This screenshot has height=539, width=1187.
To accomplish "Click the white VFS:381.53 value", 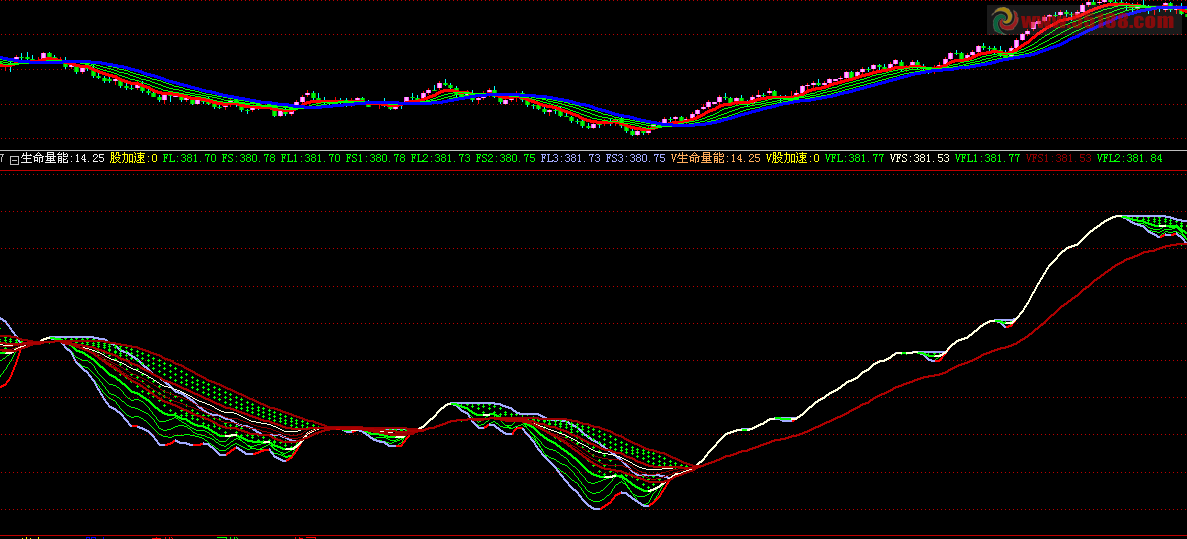I will (920, 158).
